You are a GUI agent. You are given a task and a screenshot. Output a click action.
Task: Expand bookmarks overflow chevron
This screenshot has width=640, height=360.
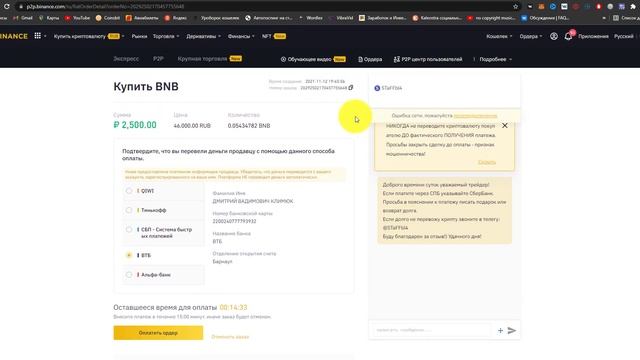[604, 18]
